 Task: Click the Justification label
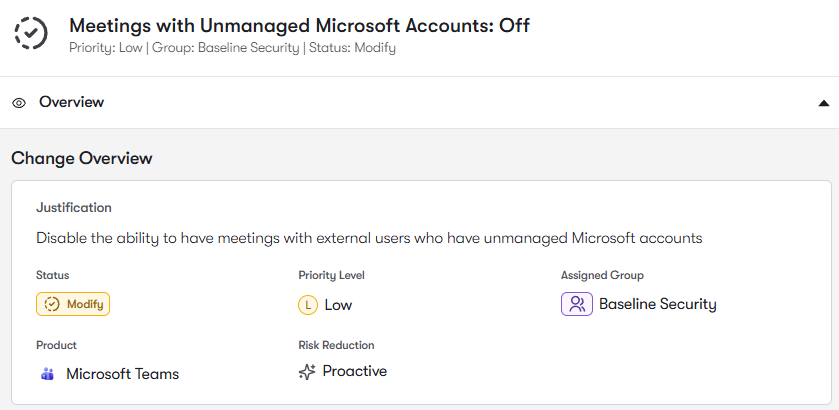click(x=74, y=208)
